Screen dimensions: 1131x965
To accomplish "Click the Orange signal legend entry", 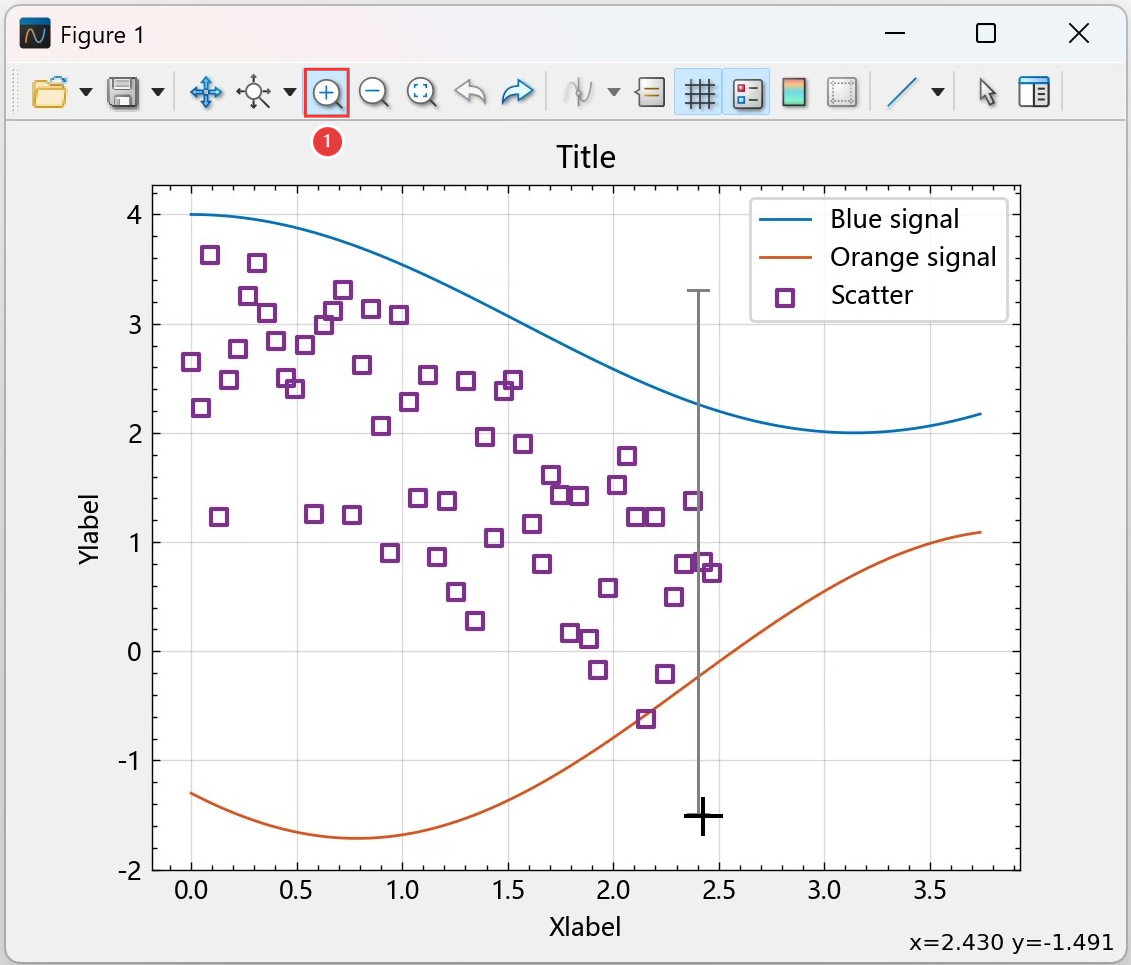I will tap(912, 257).
